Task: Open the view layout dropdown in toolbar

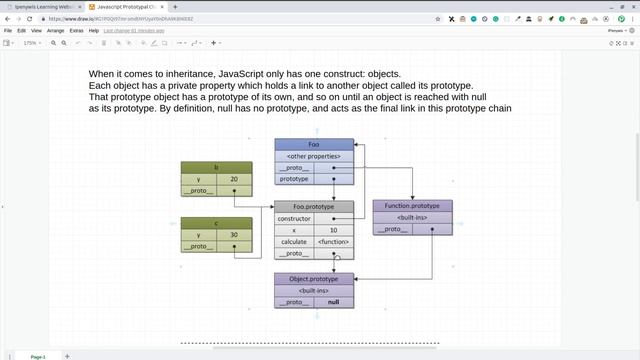Action: 9,43
